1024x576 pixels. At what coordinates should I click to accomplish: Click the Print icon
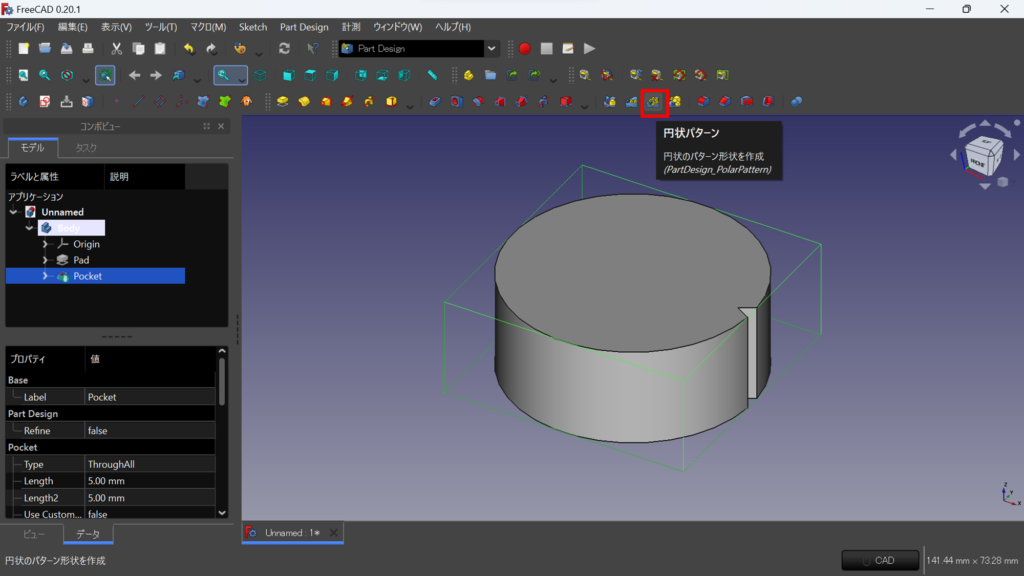pos(88,48)
